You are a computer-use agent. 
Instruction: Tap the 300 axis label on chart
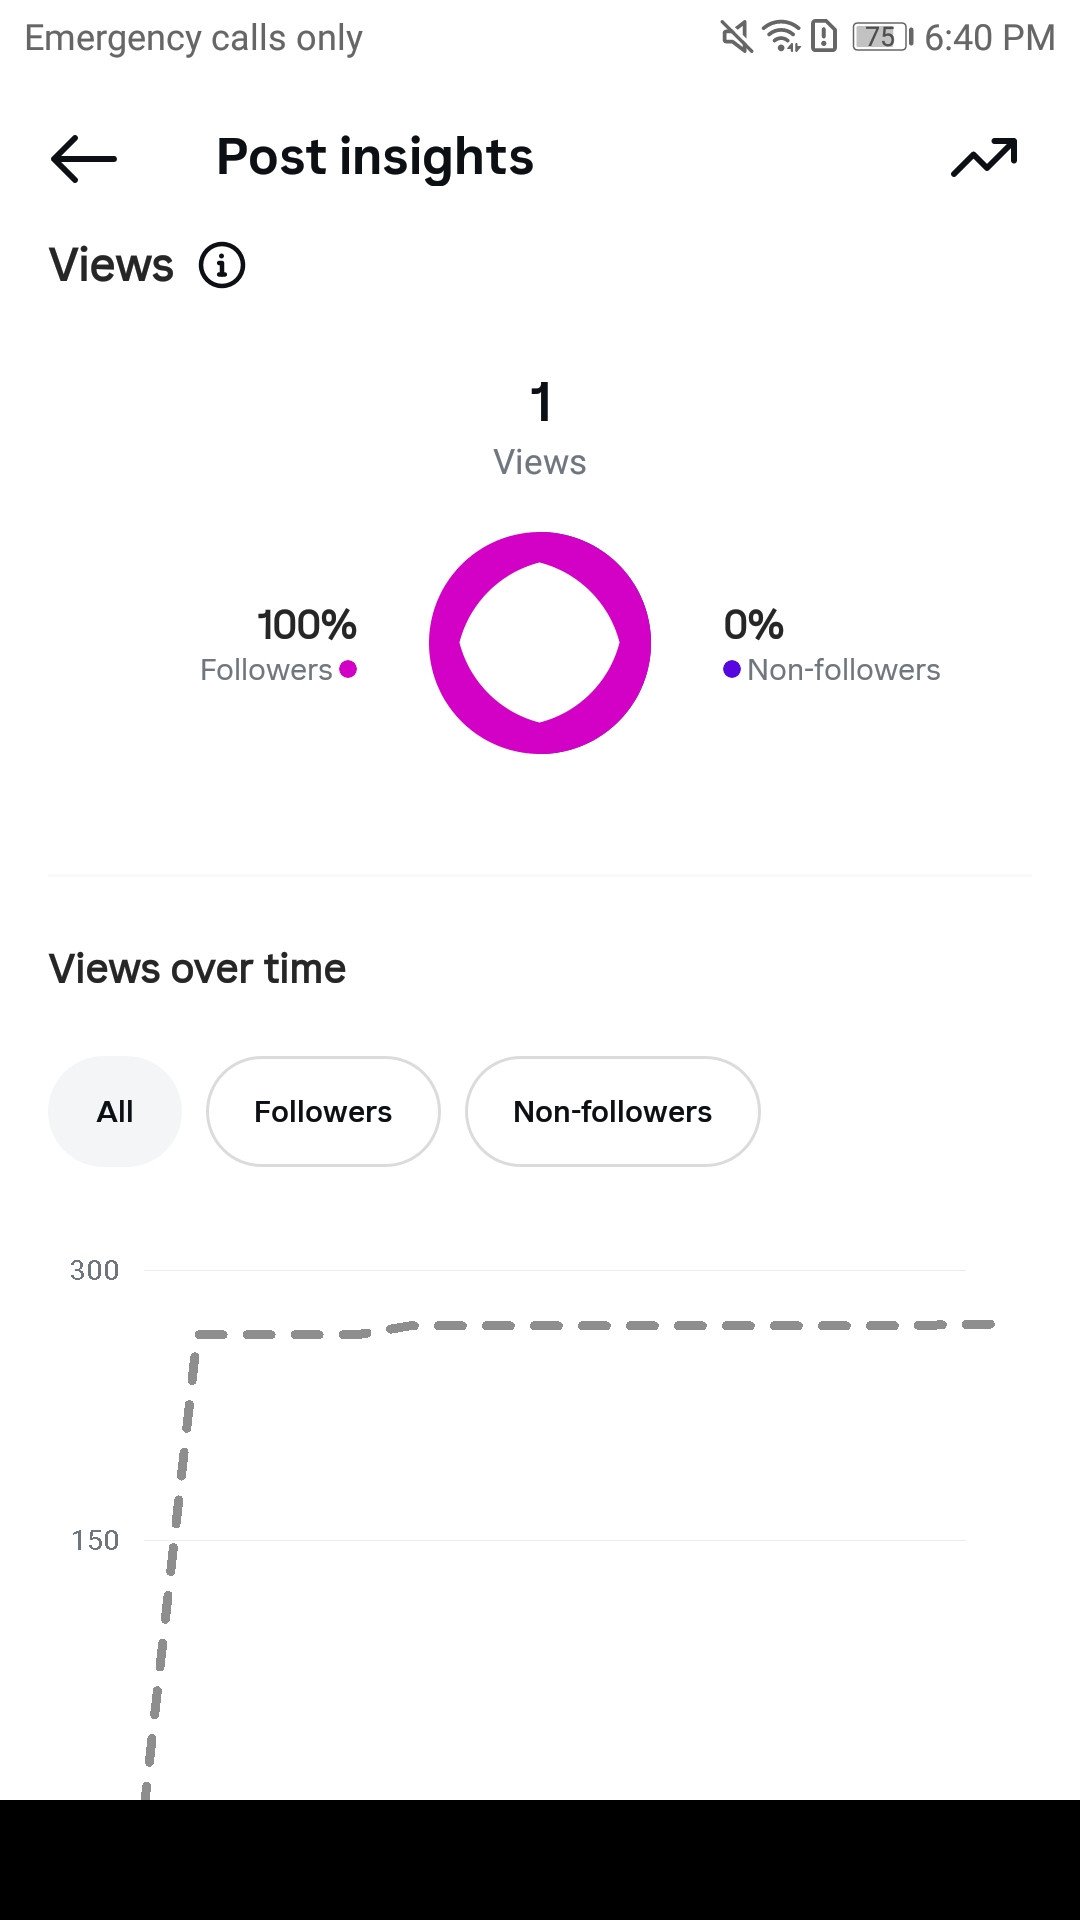coord(95,1270)
